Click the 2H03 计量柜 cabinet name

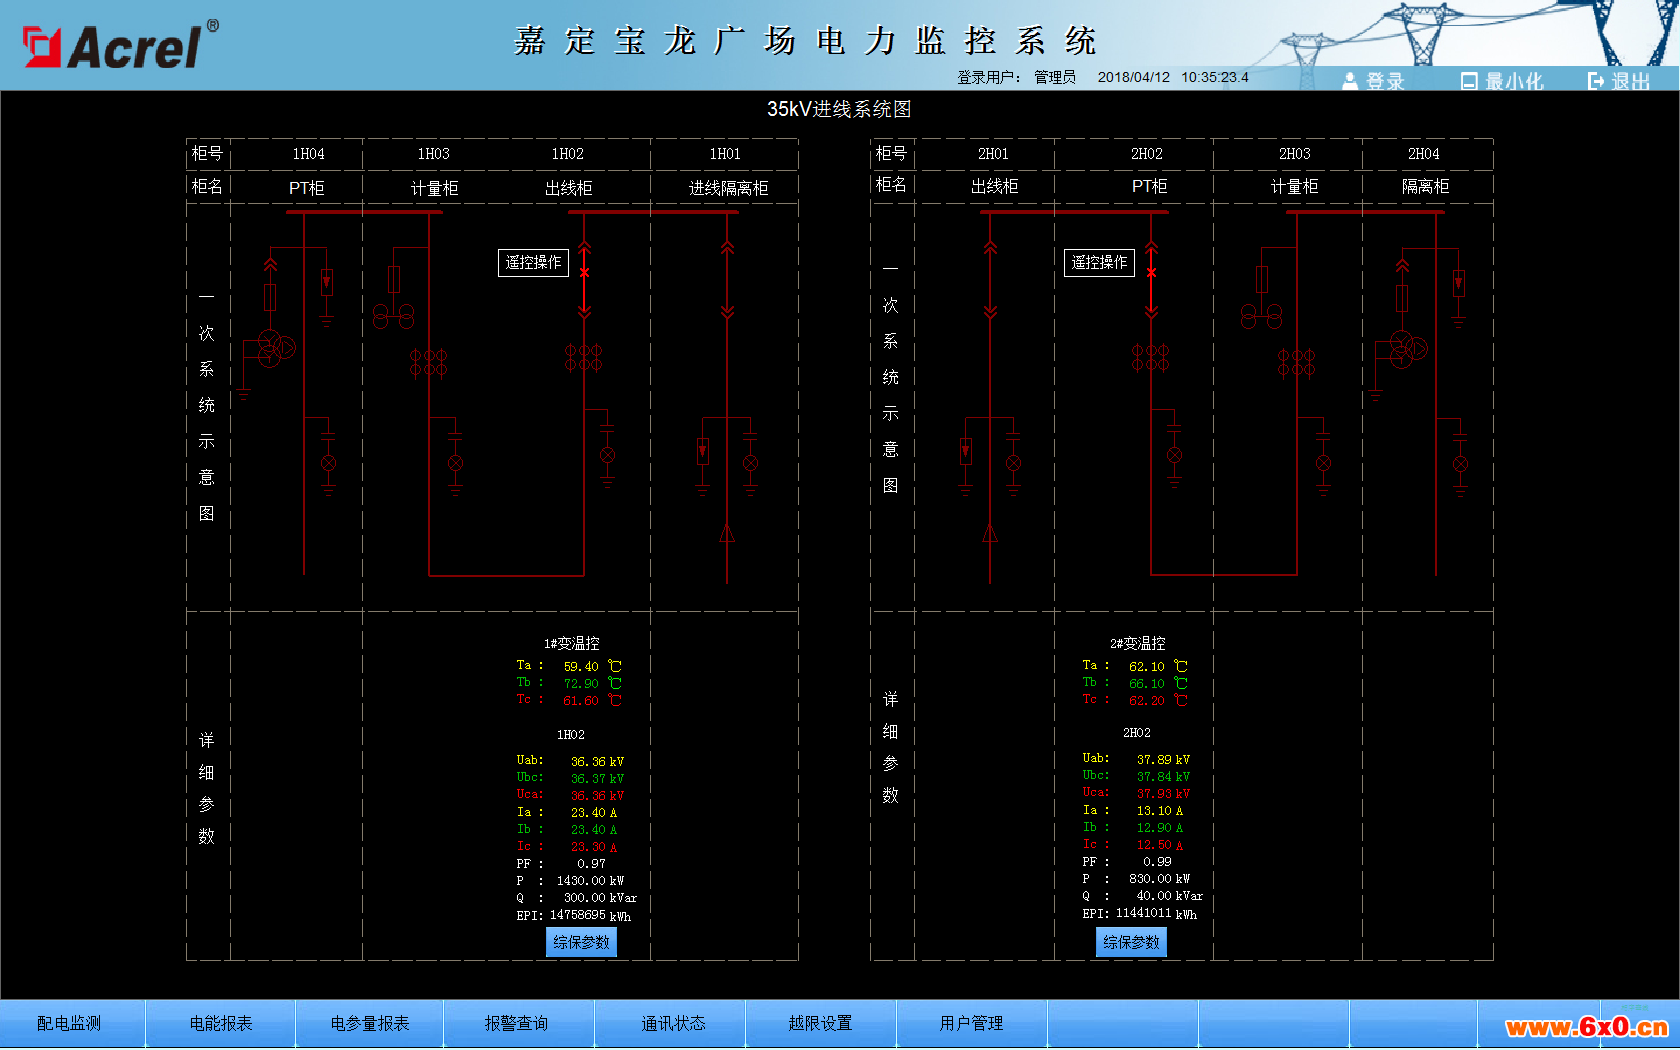1294,186
